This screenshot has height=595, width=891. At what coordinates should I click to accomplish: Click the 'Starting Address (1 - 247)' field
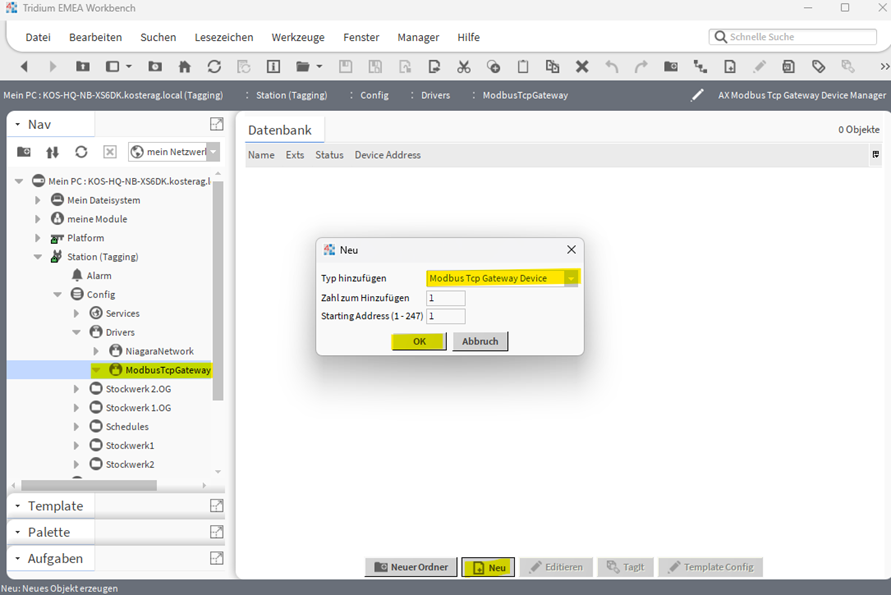click(x=446, y=316)
